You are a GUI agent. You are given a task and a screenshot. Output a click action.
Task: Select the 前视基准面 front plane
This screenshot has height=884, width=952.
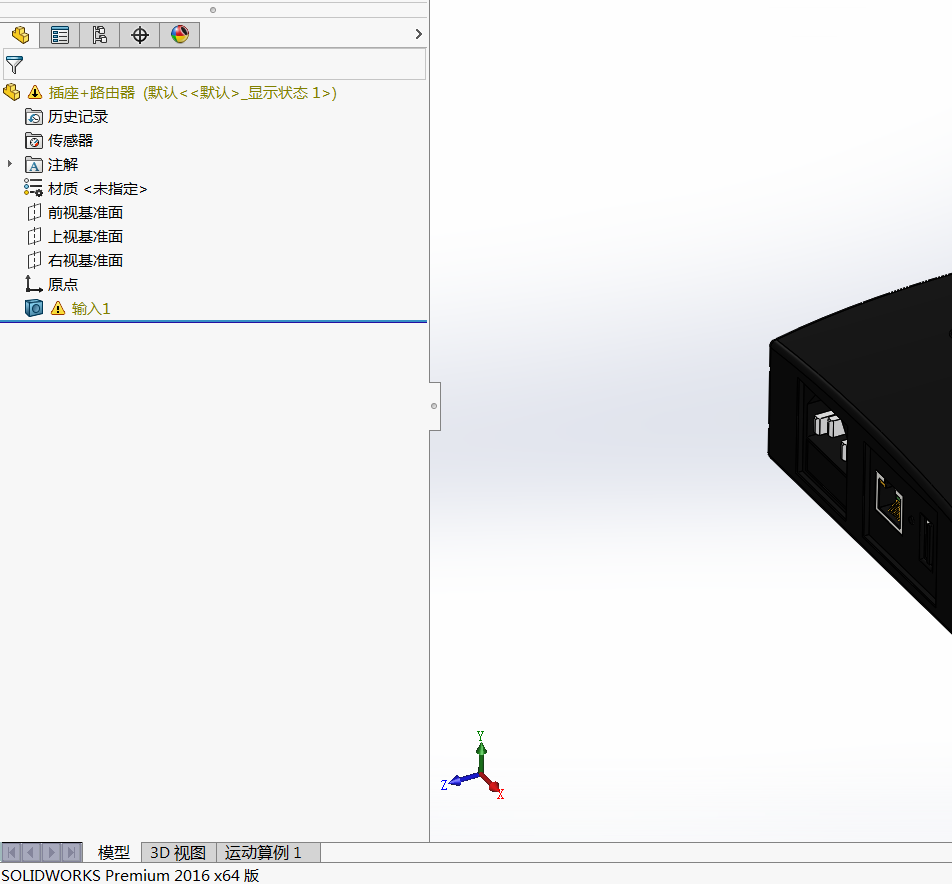(85, 213)
